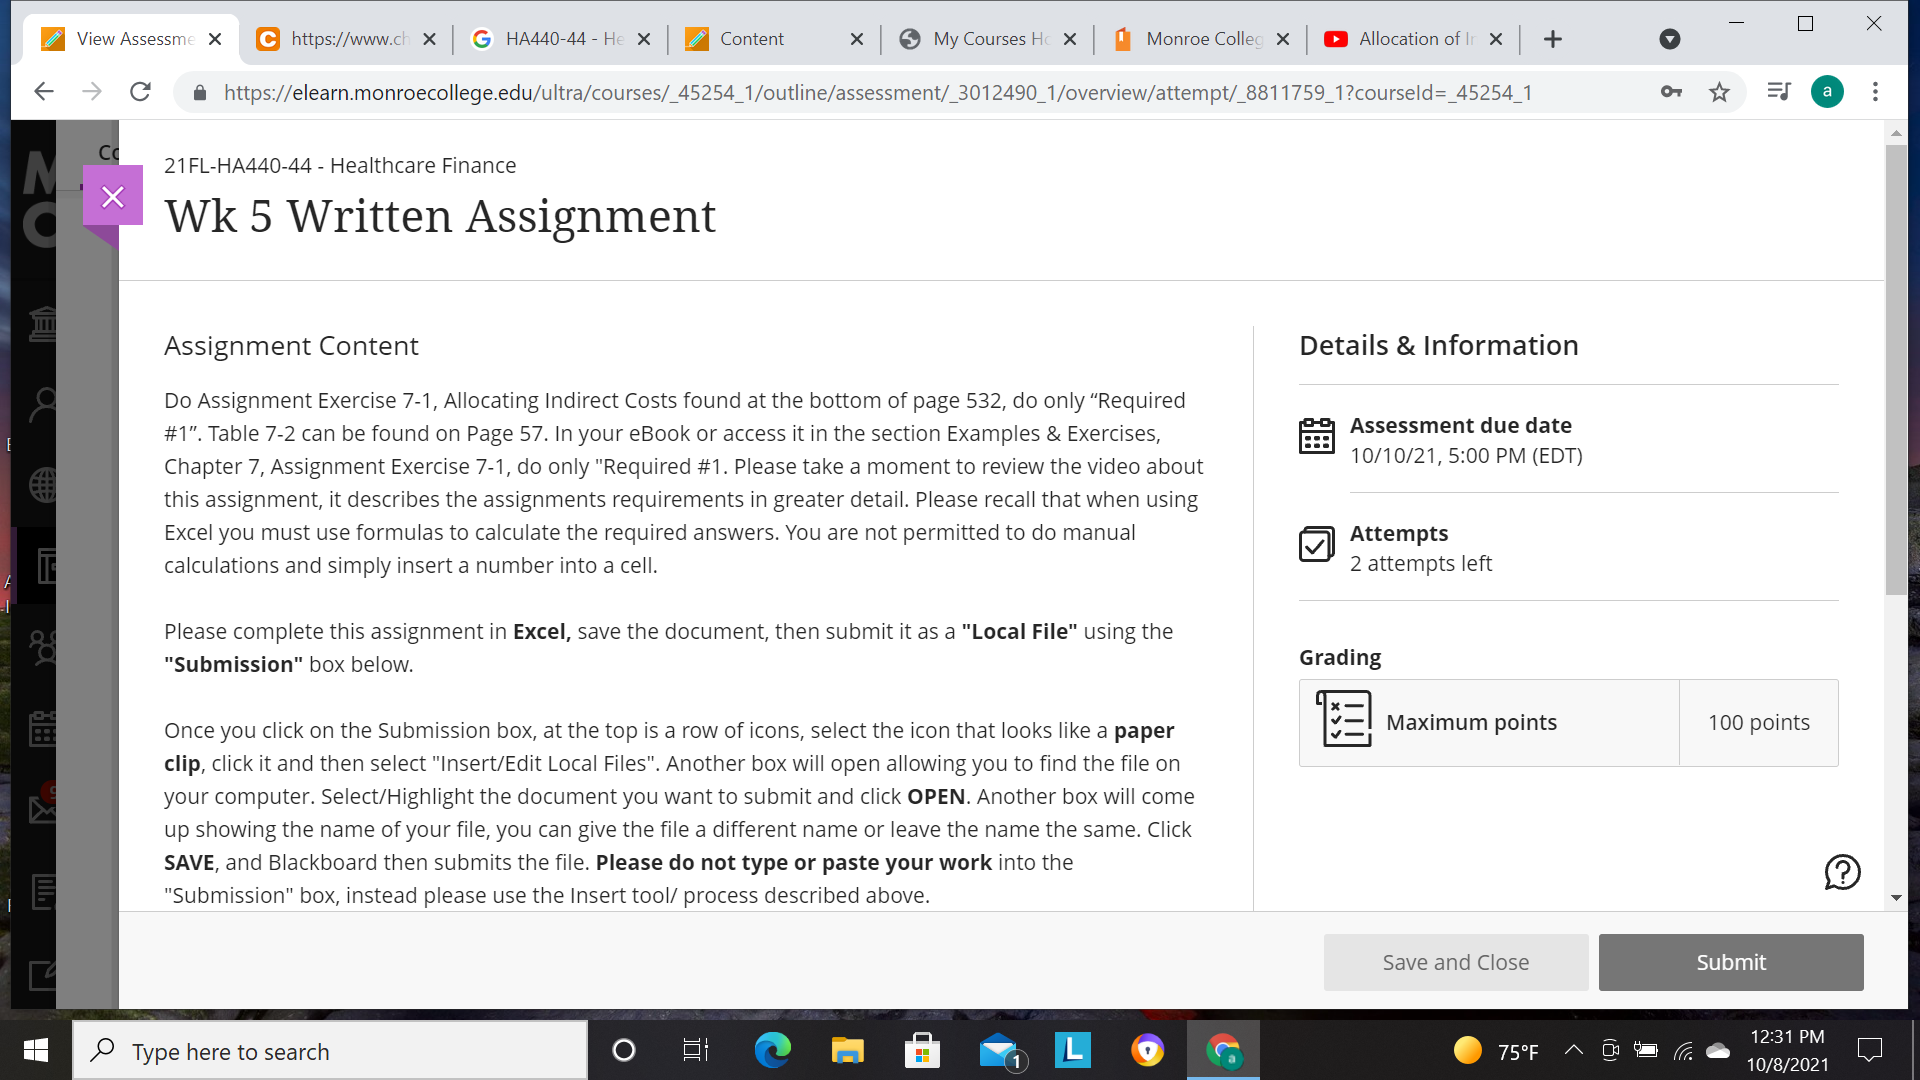Viewport: 1920px width, 1080px height.
Task: Expand hidden icons in the system tray
Action: [x=1573, y=1051]
